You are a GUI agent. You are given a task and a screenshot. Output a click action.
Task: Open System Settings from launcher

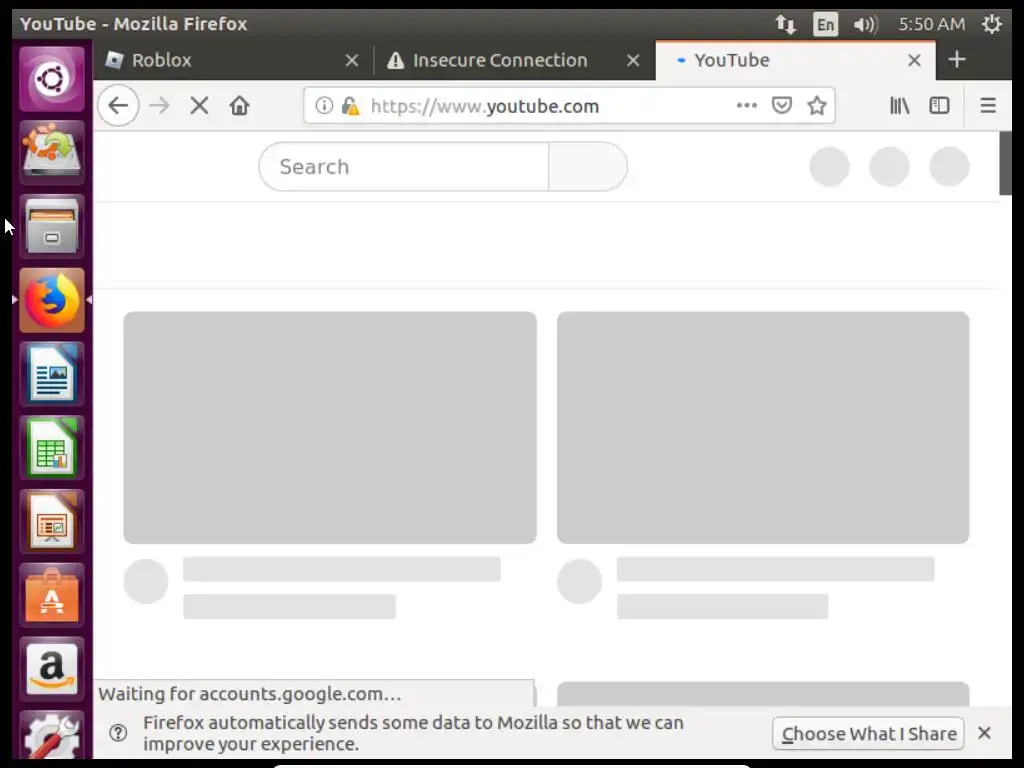[52, 735]
